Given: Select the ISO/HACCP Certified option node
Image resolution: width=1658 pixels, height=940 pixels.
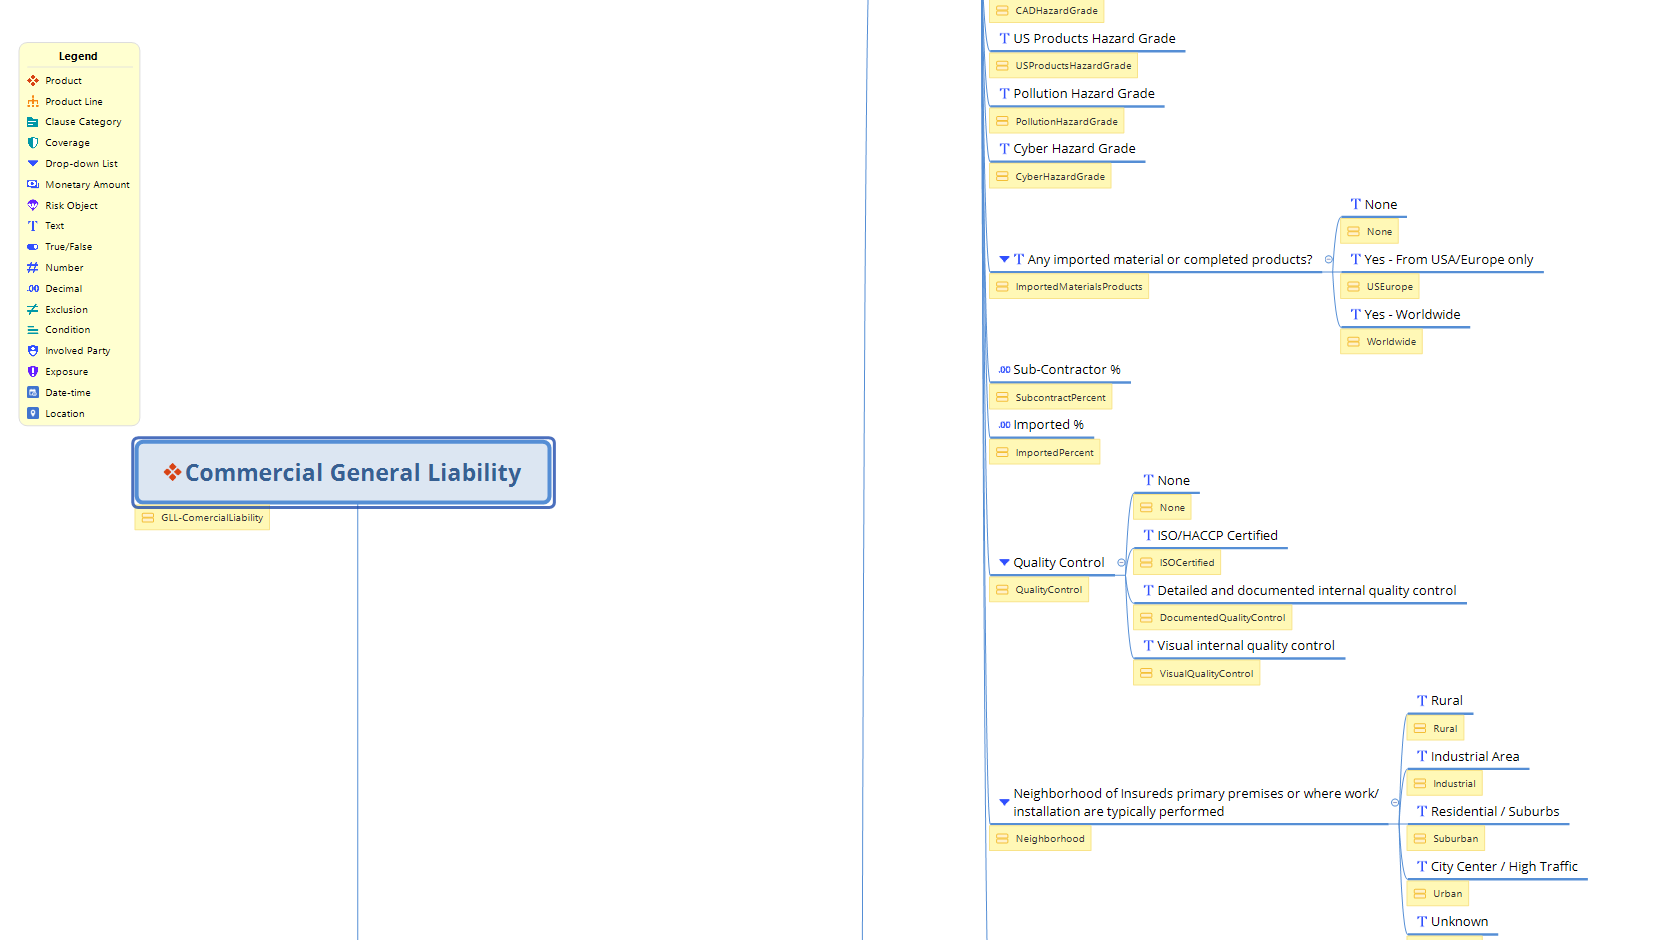Looking at the screenshot, I should (x=1216, y=536).
